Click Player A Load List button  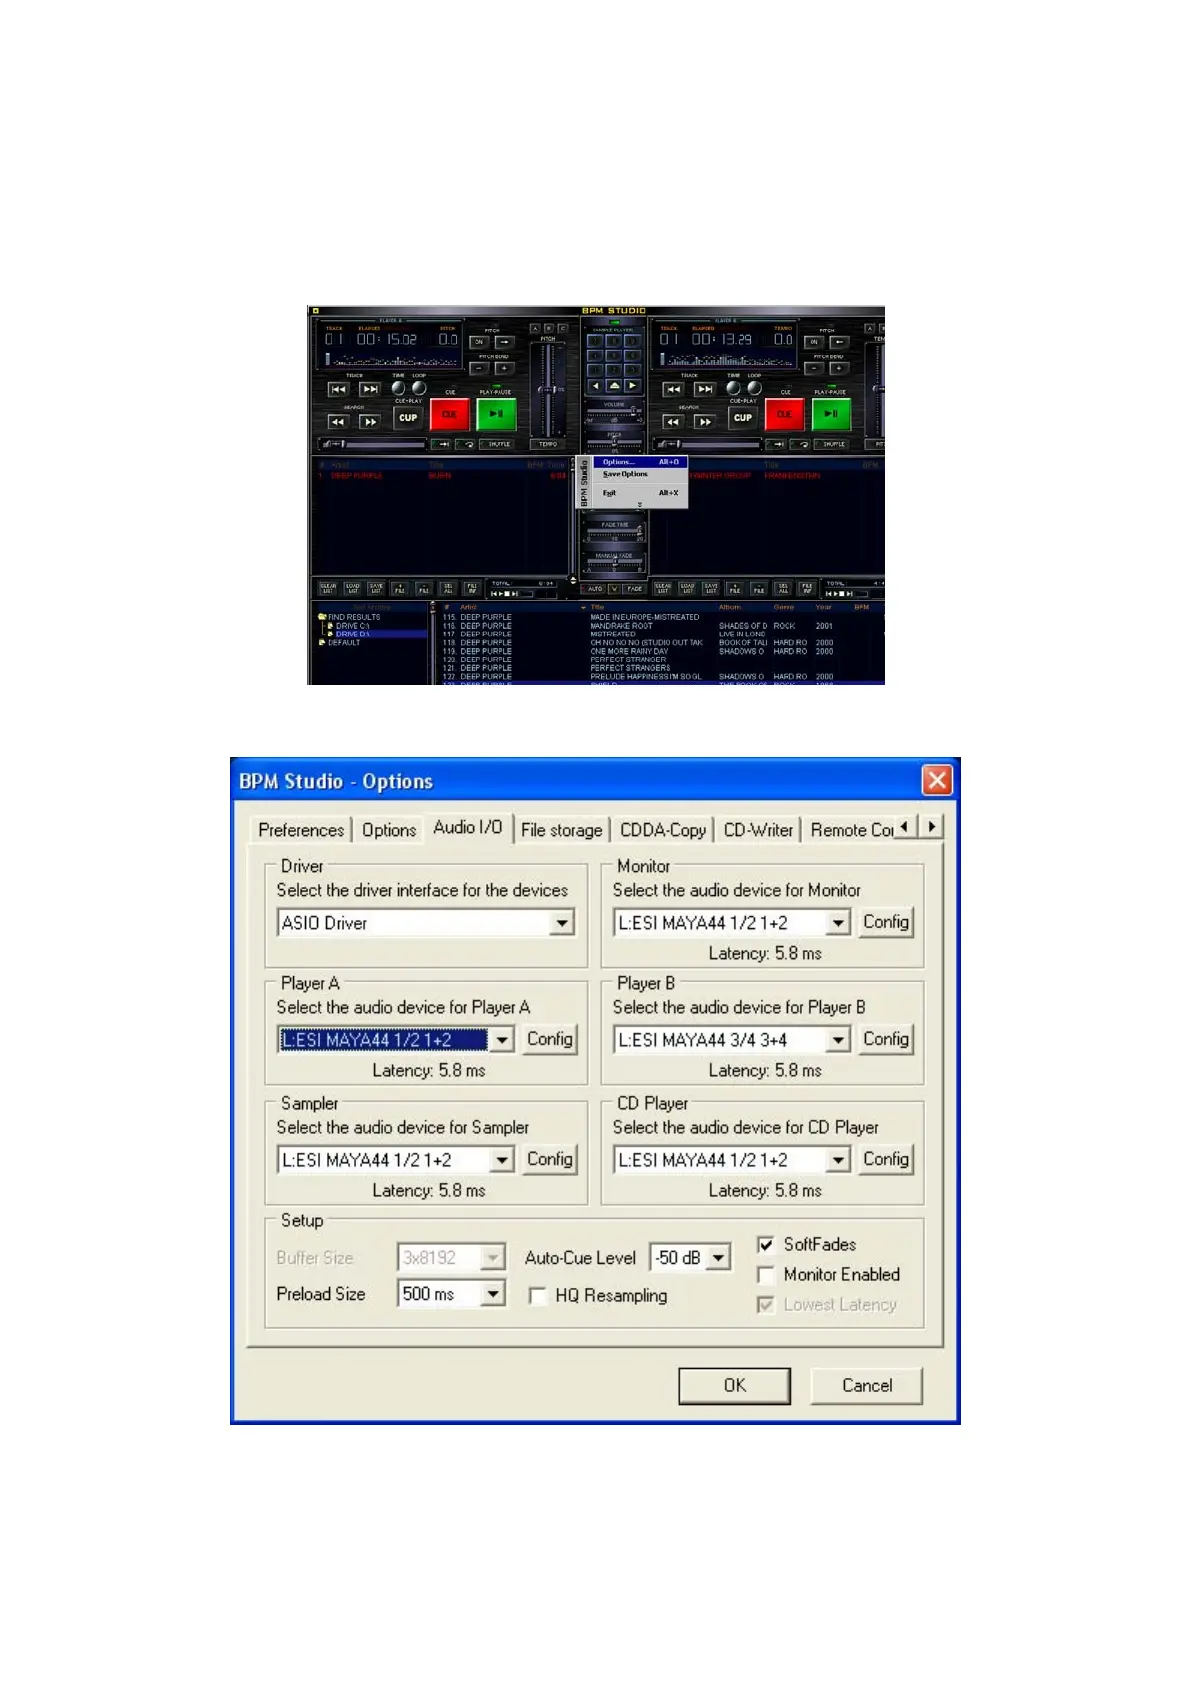click(x=352, y=588)
